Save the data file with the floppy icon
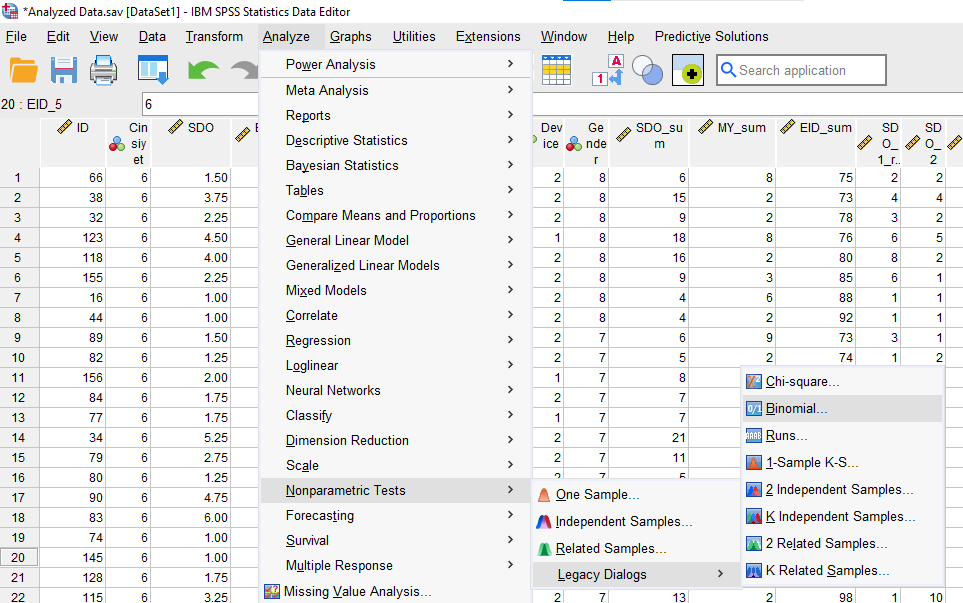 pyautogui.click(x=64, y=70)
